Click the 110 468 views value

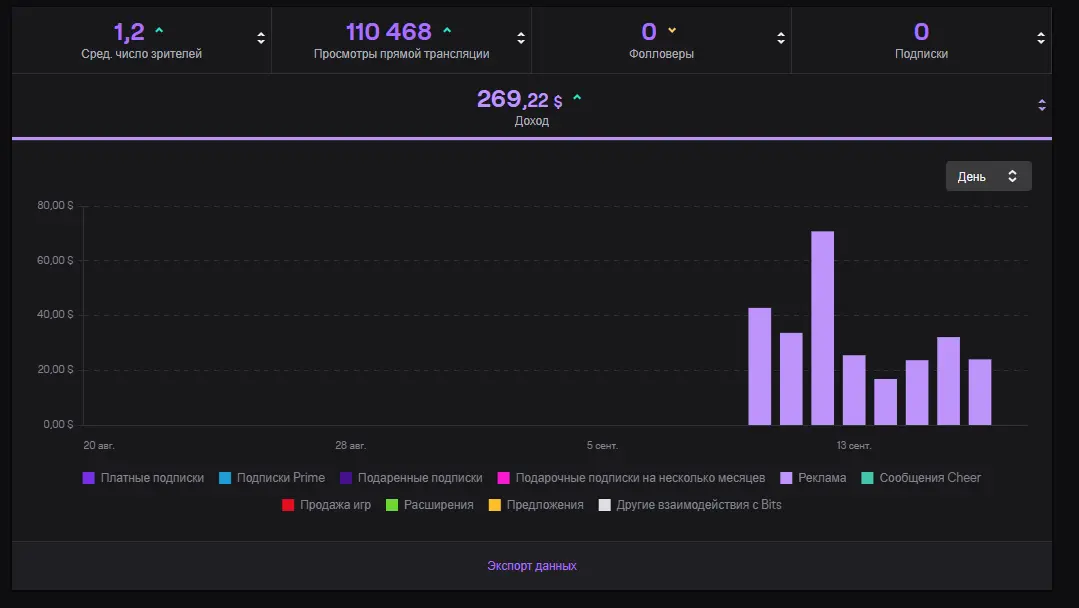tap(389, 32)
